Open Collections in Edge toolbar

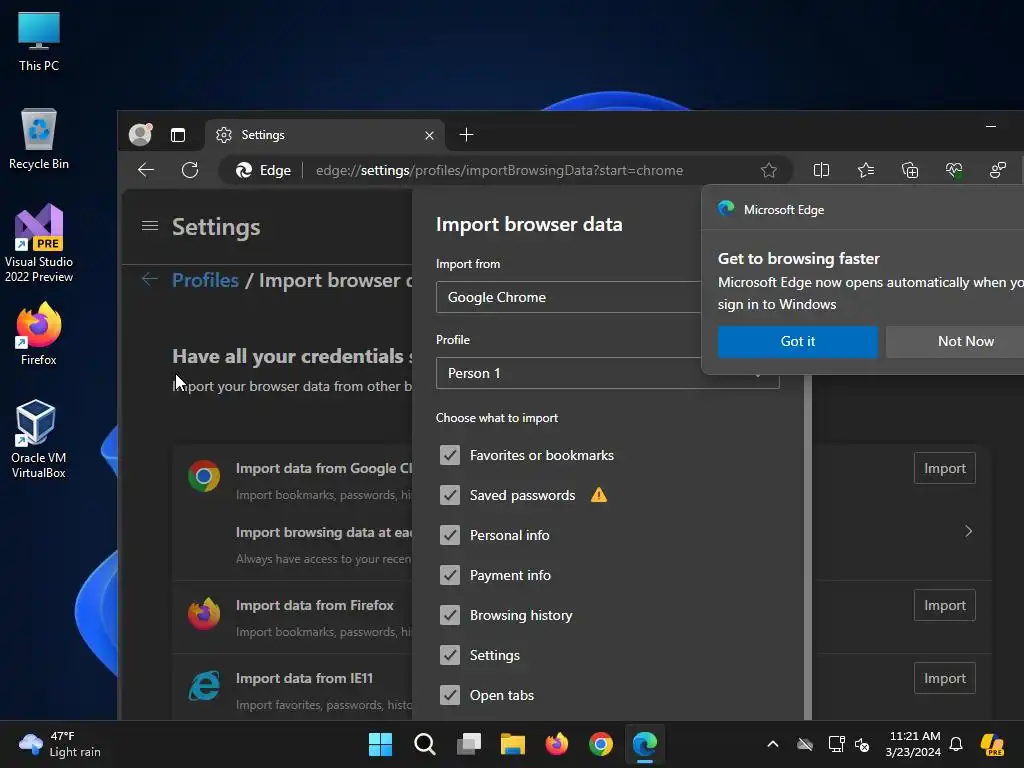(x=910, y=170)
